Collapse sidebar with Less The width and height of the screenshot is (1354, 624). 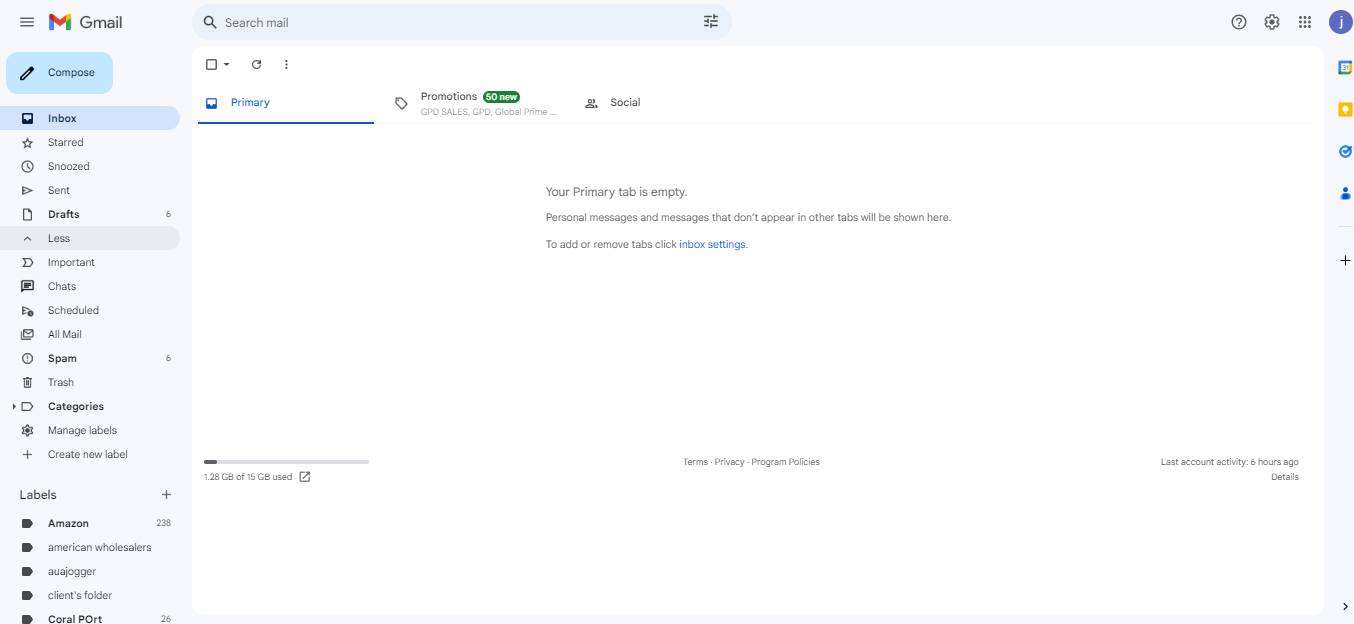tap(90, 238)
